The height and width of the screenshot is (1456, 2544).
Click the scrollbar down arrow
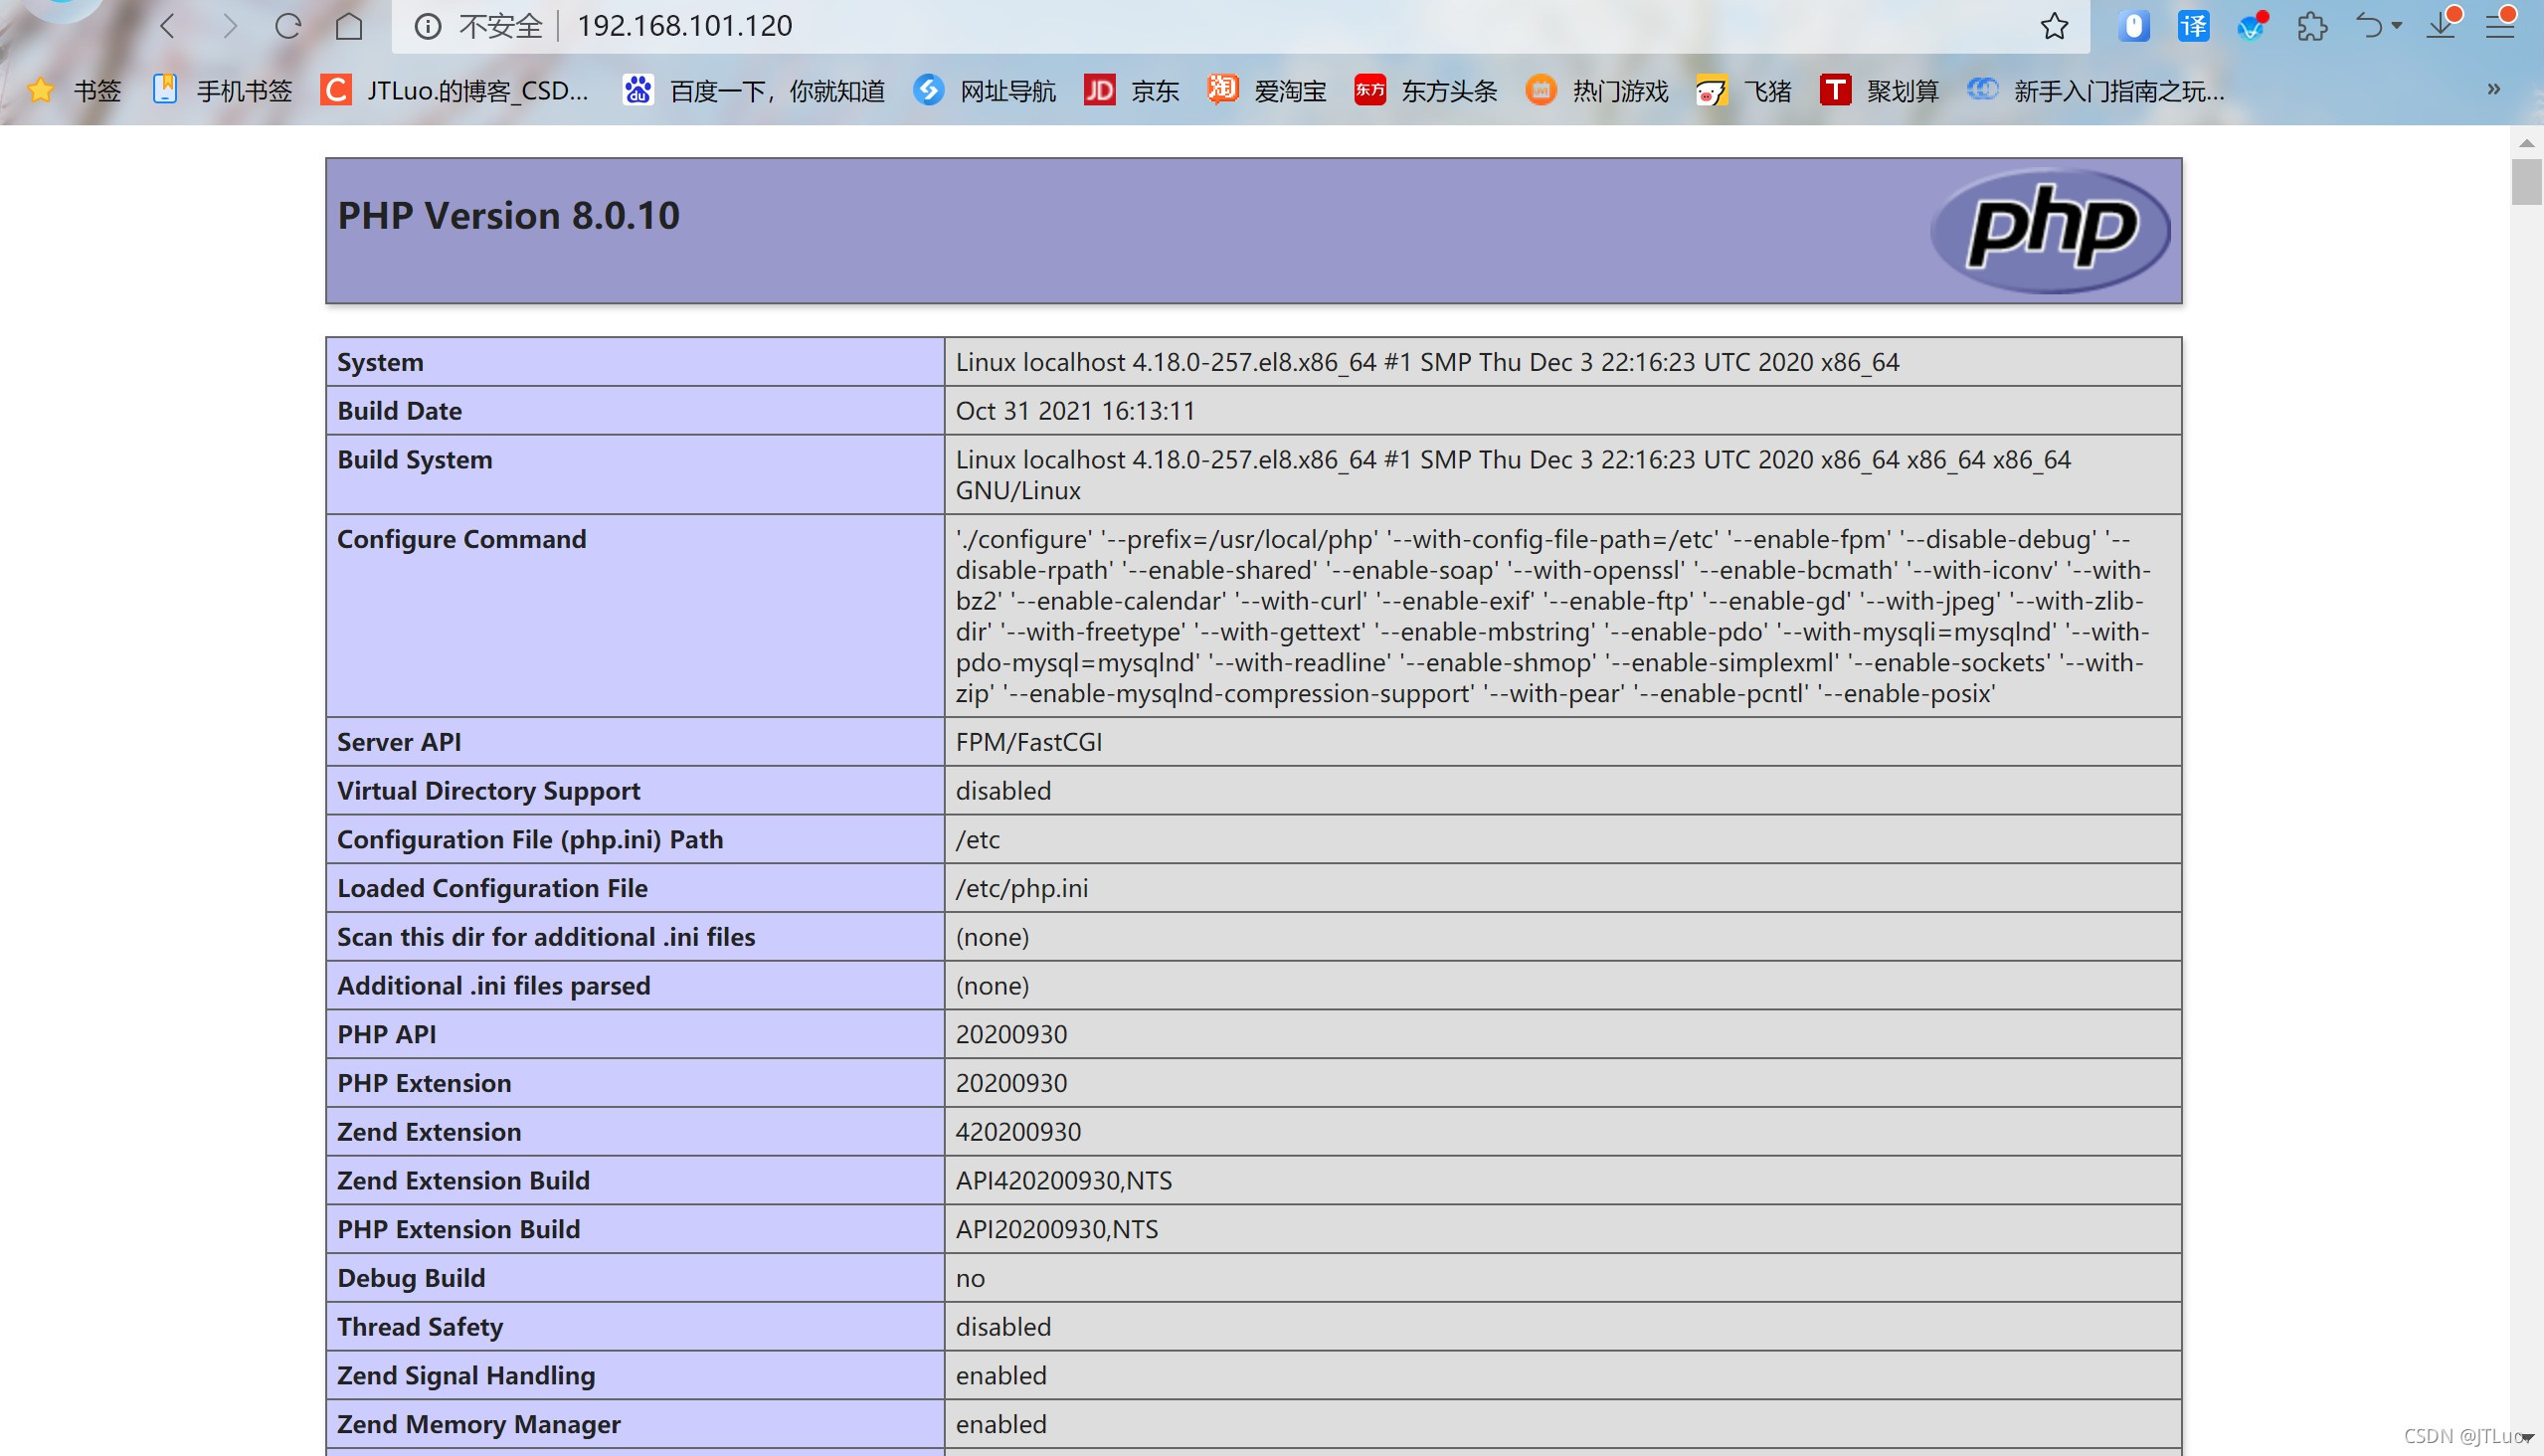(2526, 1438)
